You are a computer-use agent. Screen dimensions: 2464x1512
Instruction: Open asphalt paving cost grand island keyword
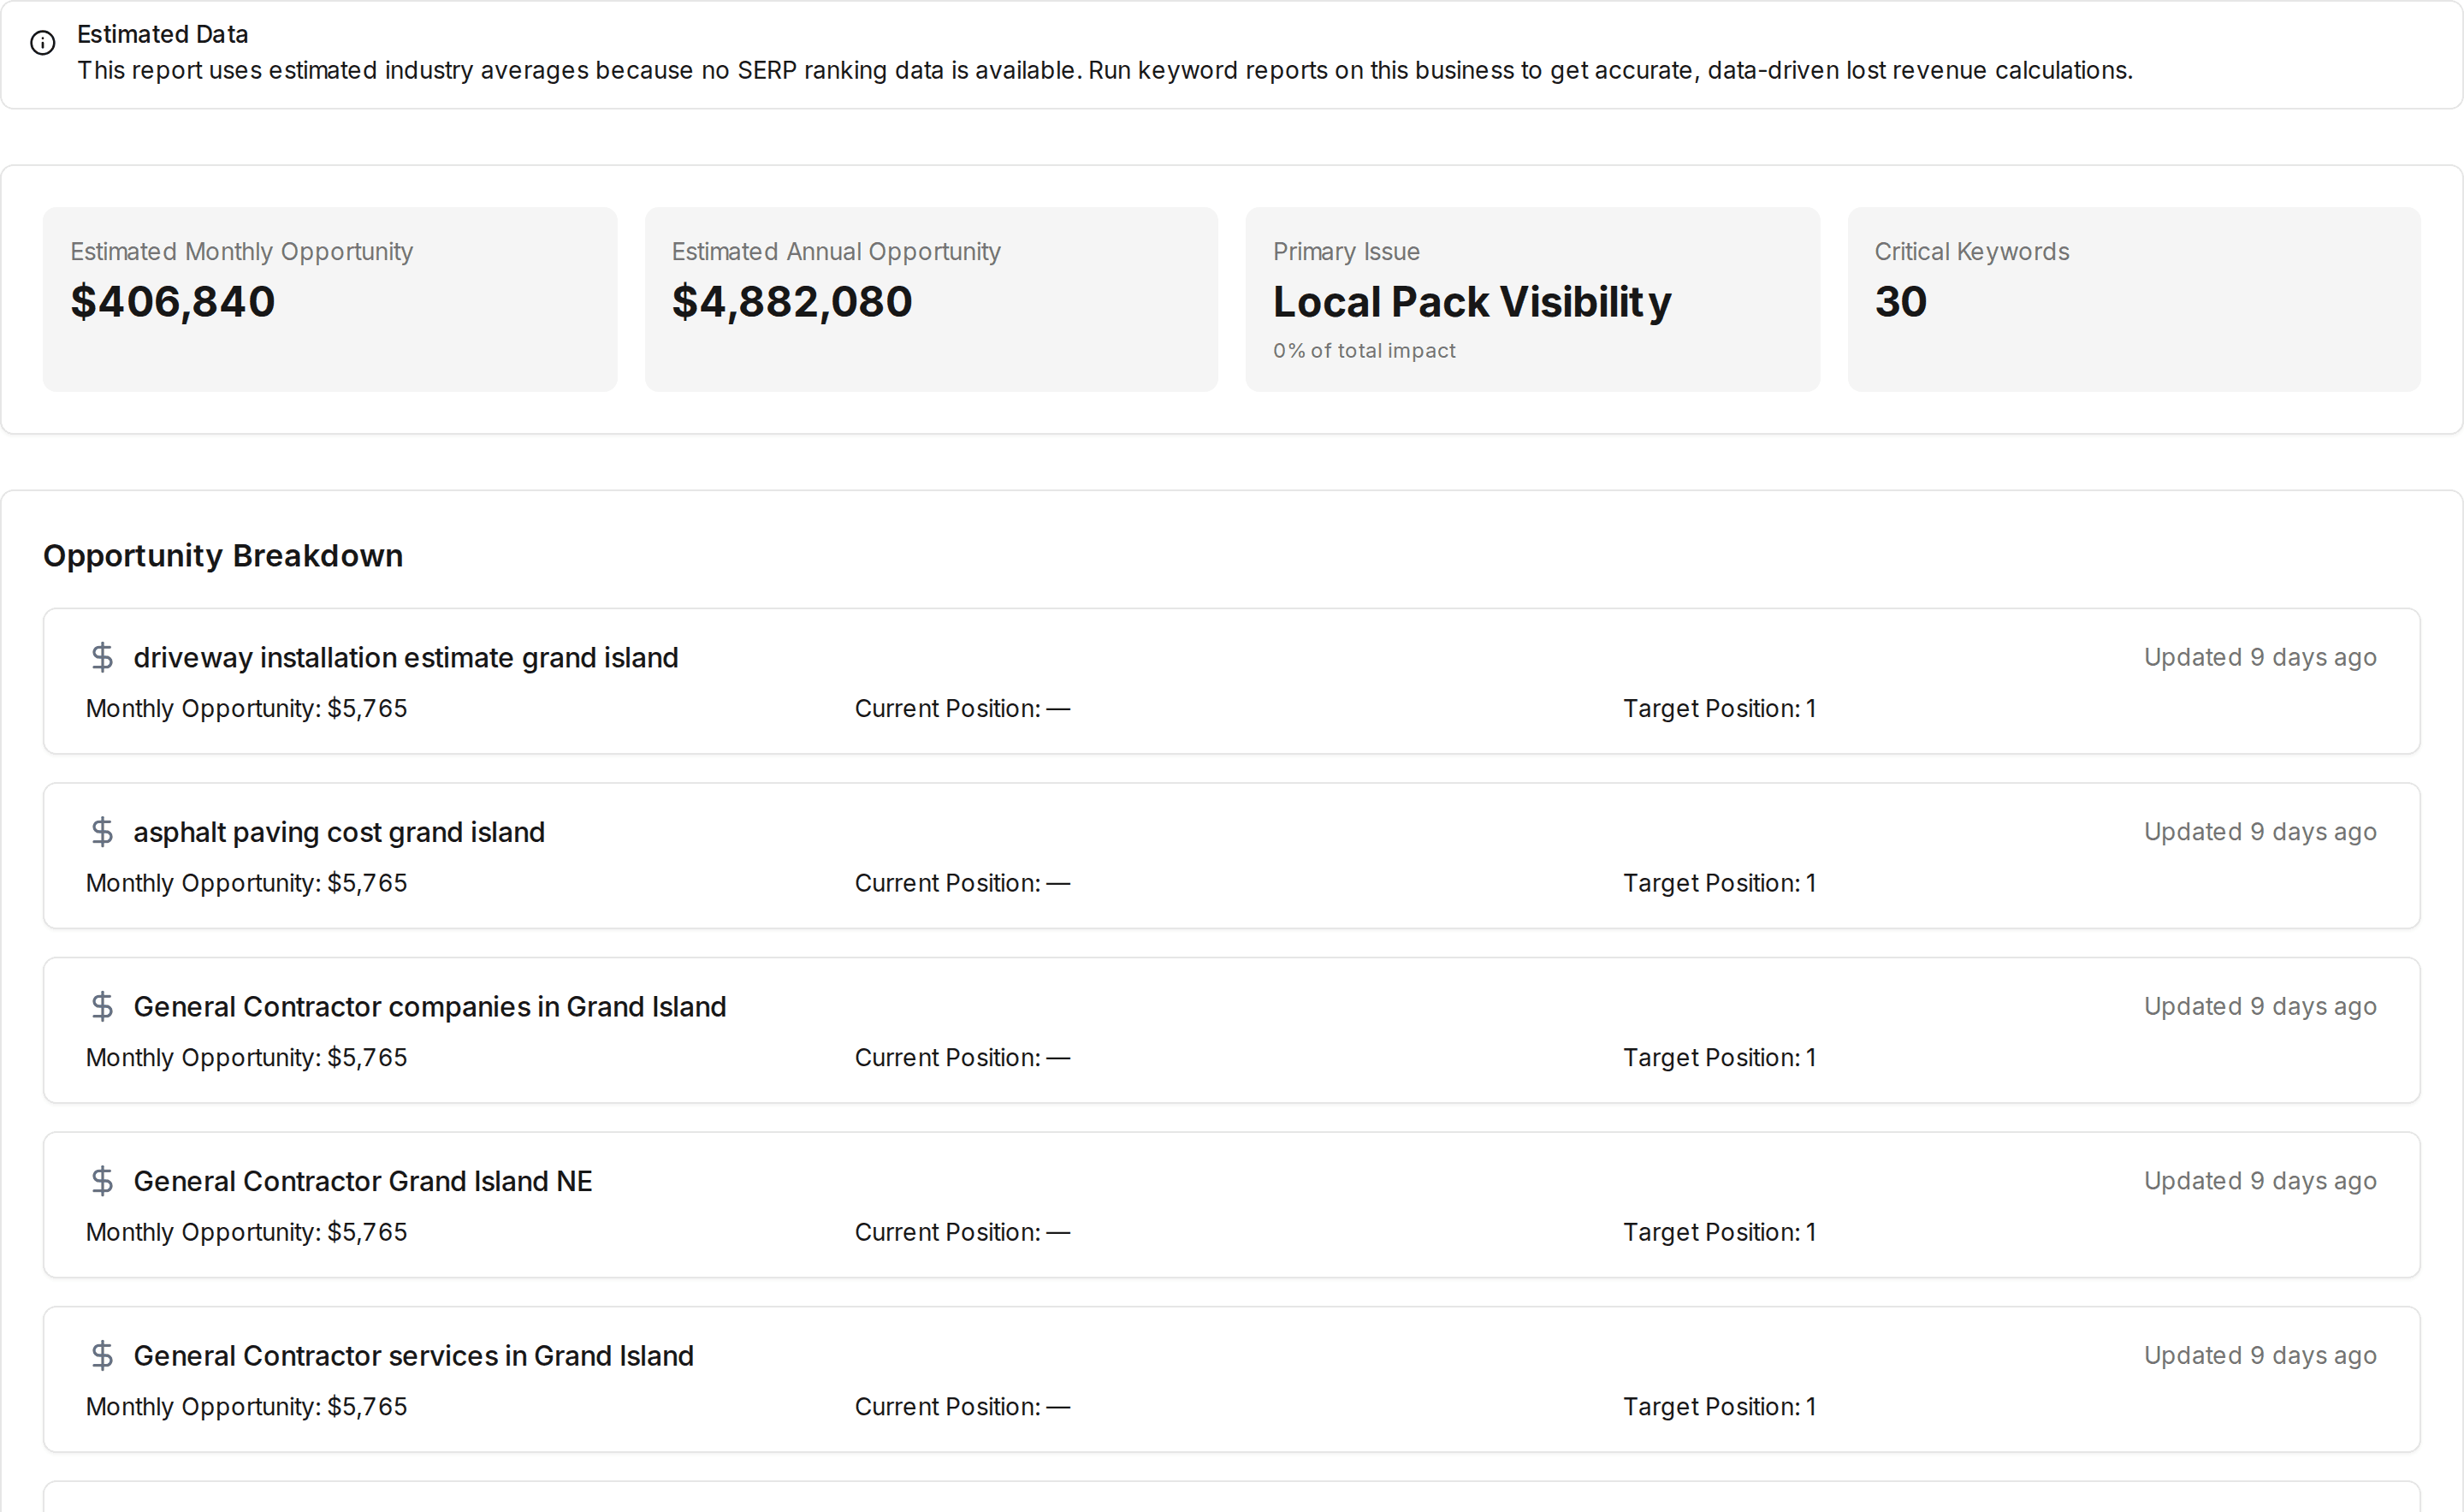pyautogui.click(x=339, y=832)
